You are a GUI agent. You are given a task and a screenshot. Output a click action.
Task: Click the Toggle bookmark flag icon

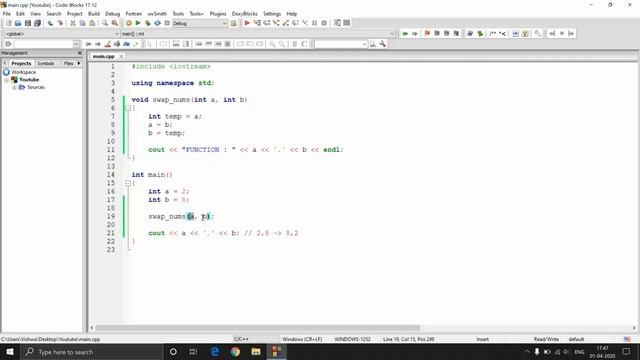pos(427,33)
